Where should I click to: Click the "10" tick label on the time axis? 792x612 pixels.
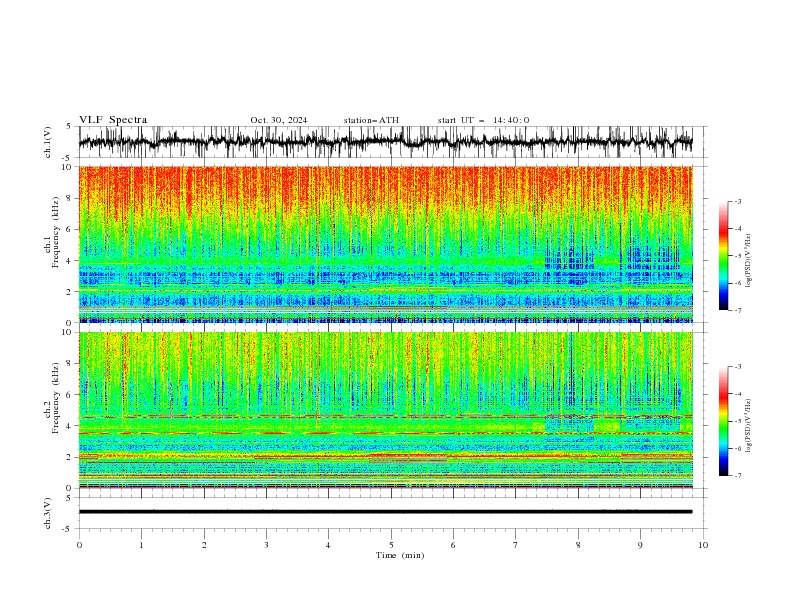click(x=703, y=545)
